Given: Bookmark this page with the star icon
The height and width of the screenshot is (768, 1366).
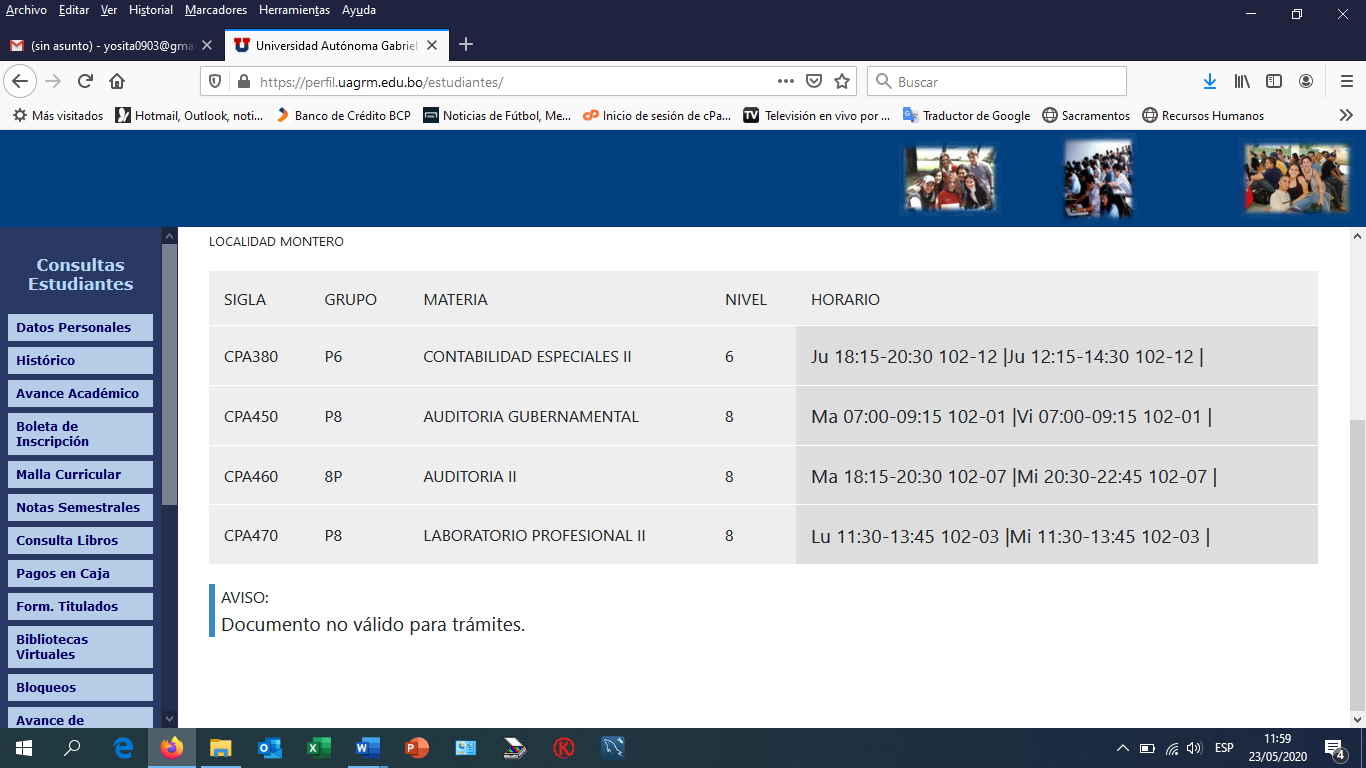Looking at the screenshot, I should [x=842, y=82].
